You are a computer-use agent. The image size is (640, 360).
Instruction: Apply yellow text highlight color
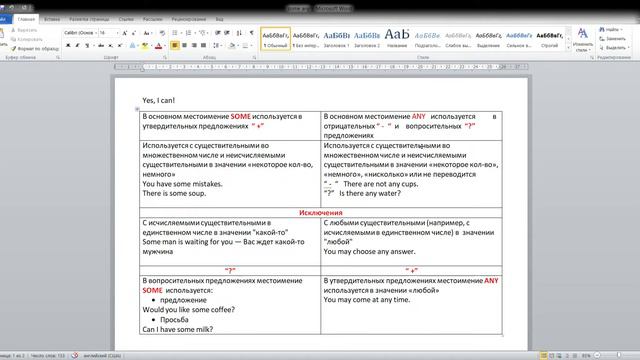click(144, 45)
